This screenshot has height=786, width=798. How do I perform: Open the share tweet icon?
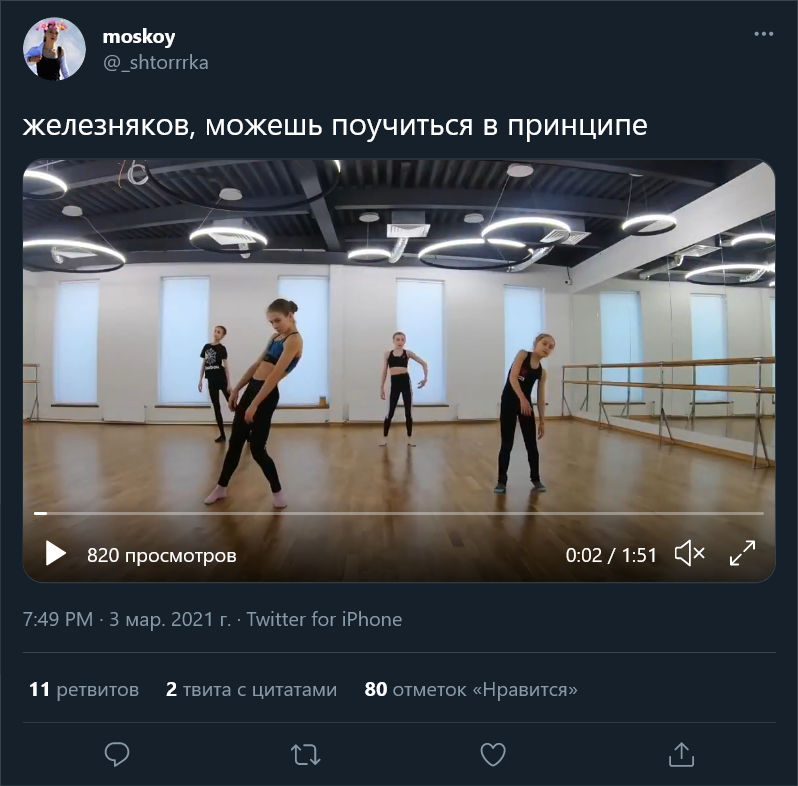(681, 754)
